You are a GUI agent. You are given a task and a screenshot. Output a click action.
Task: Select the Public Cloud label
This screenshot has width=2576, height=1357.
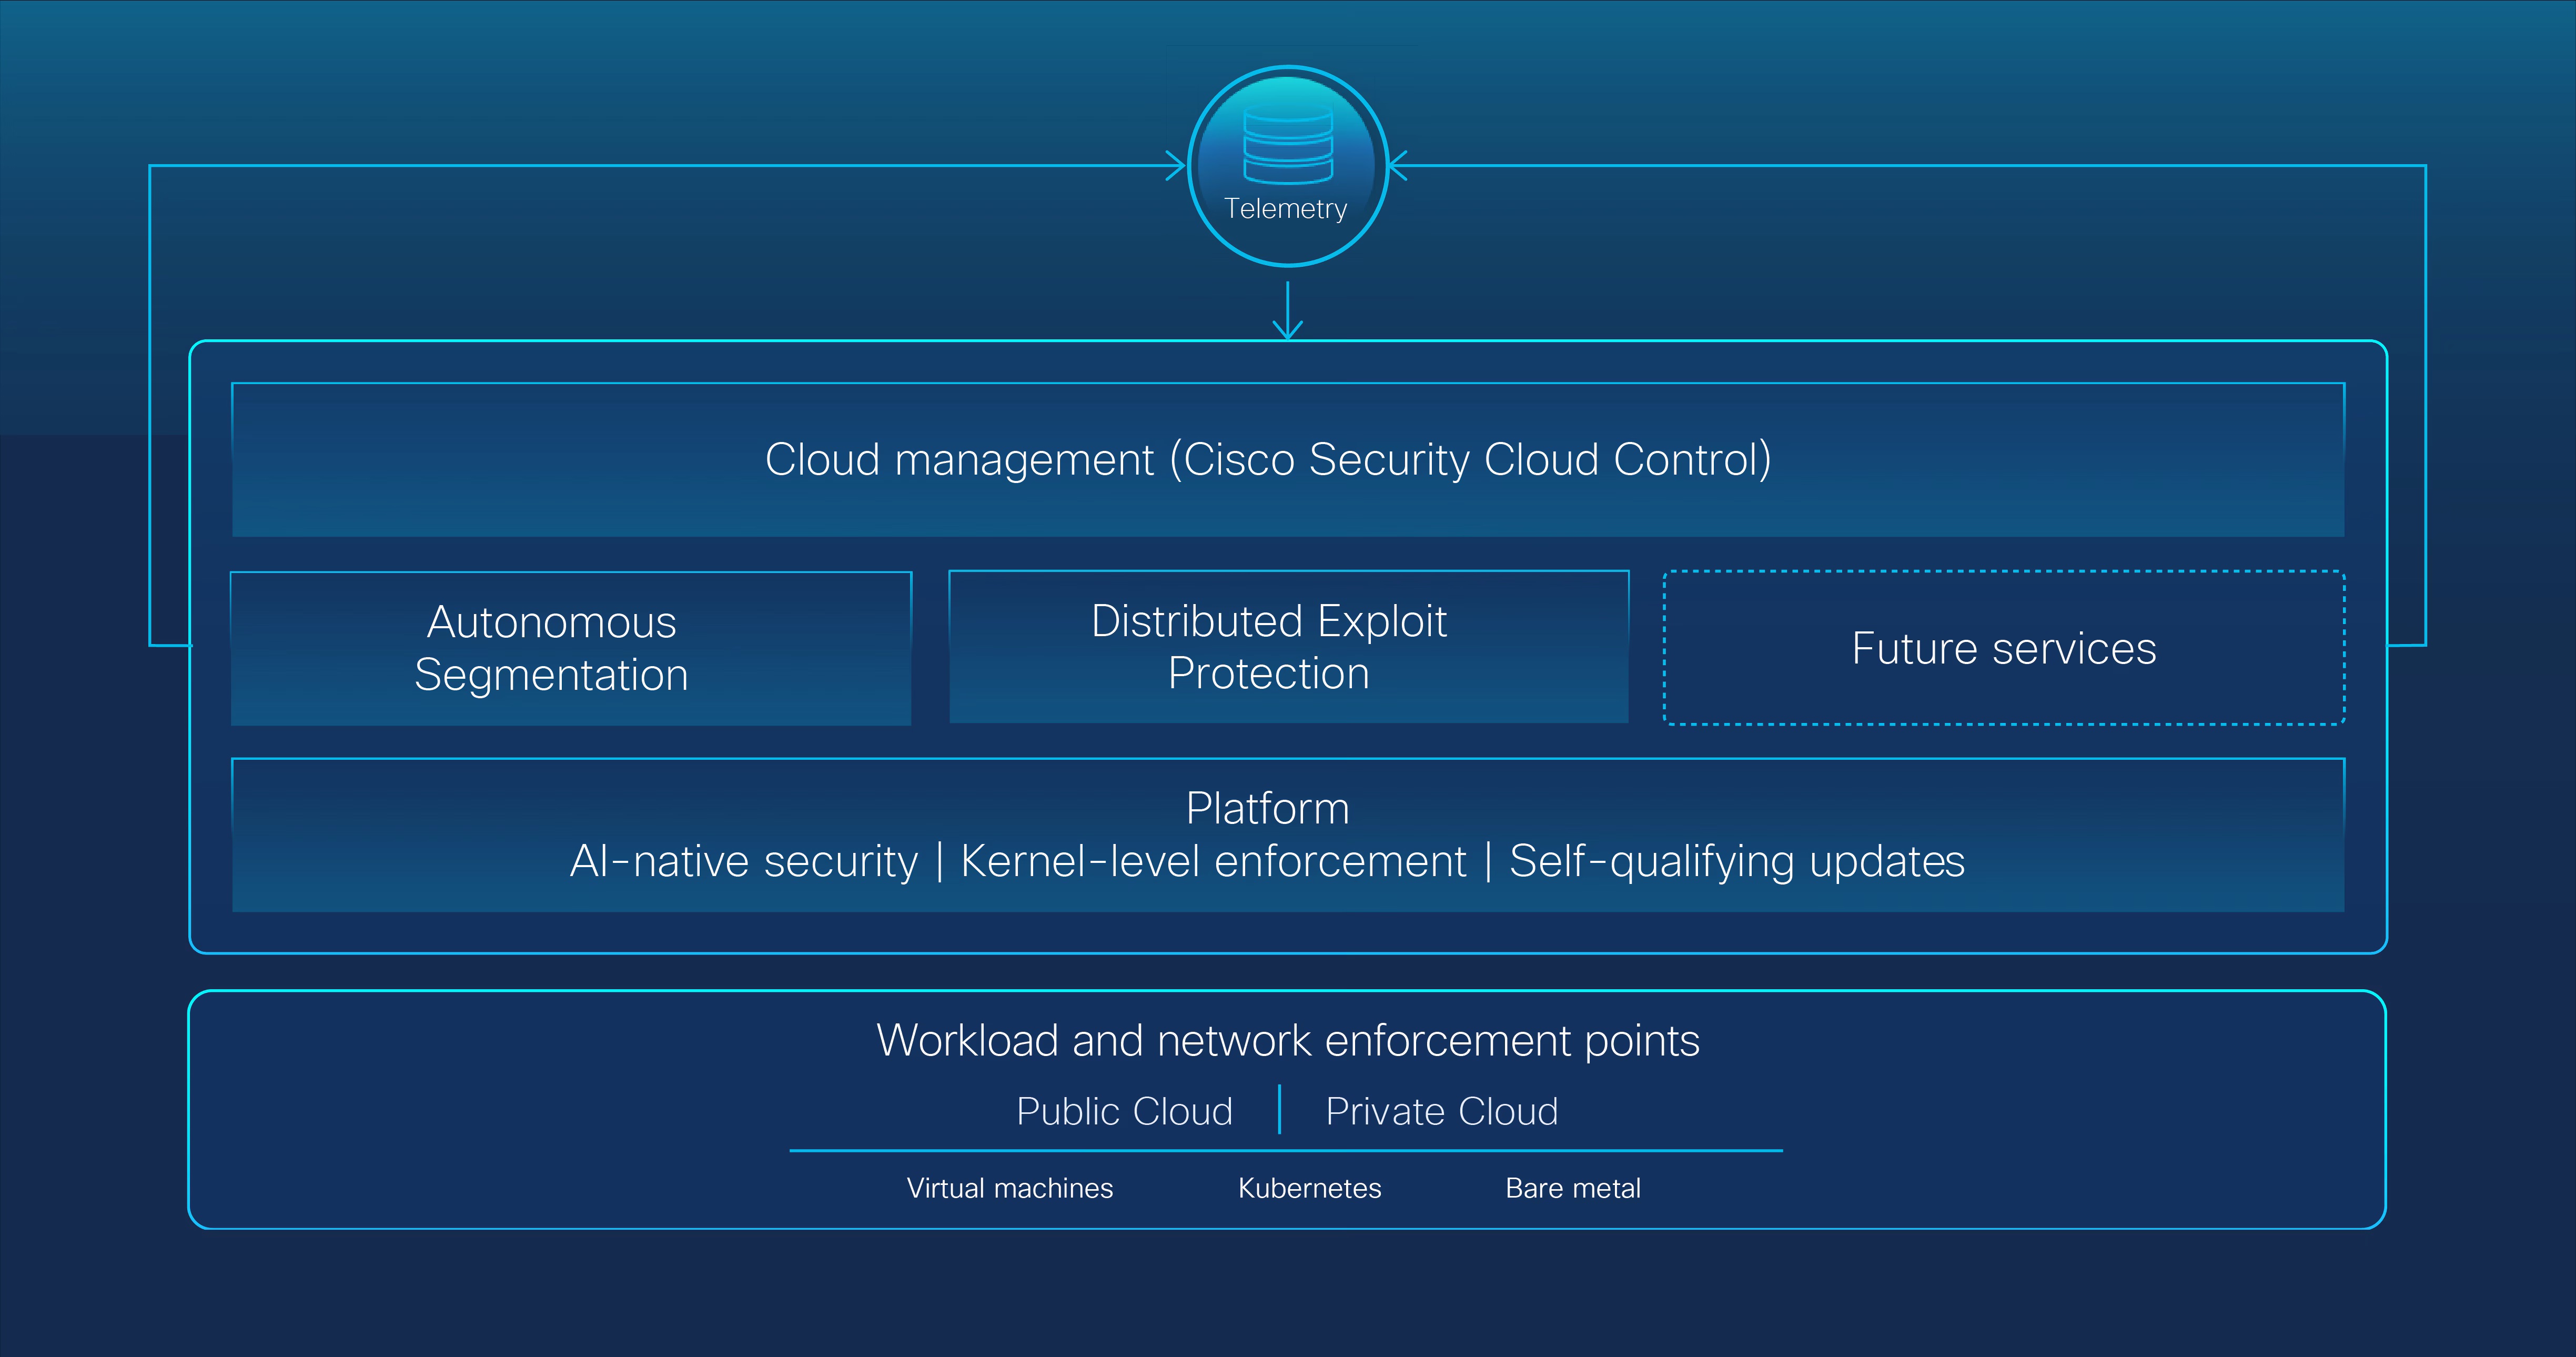(x=1124, y=1112)
